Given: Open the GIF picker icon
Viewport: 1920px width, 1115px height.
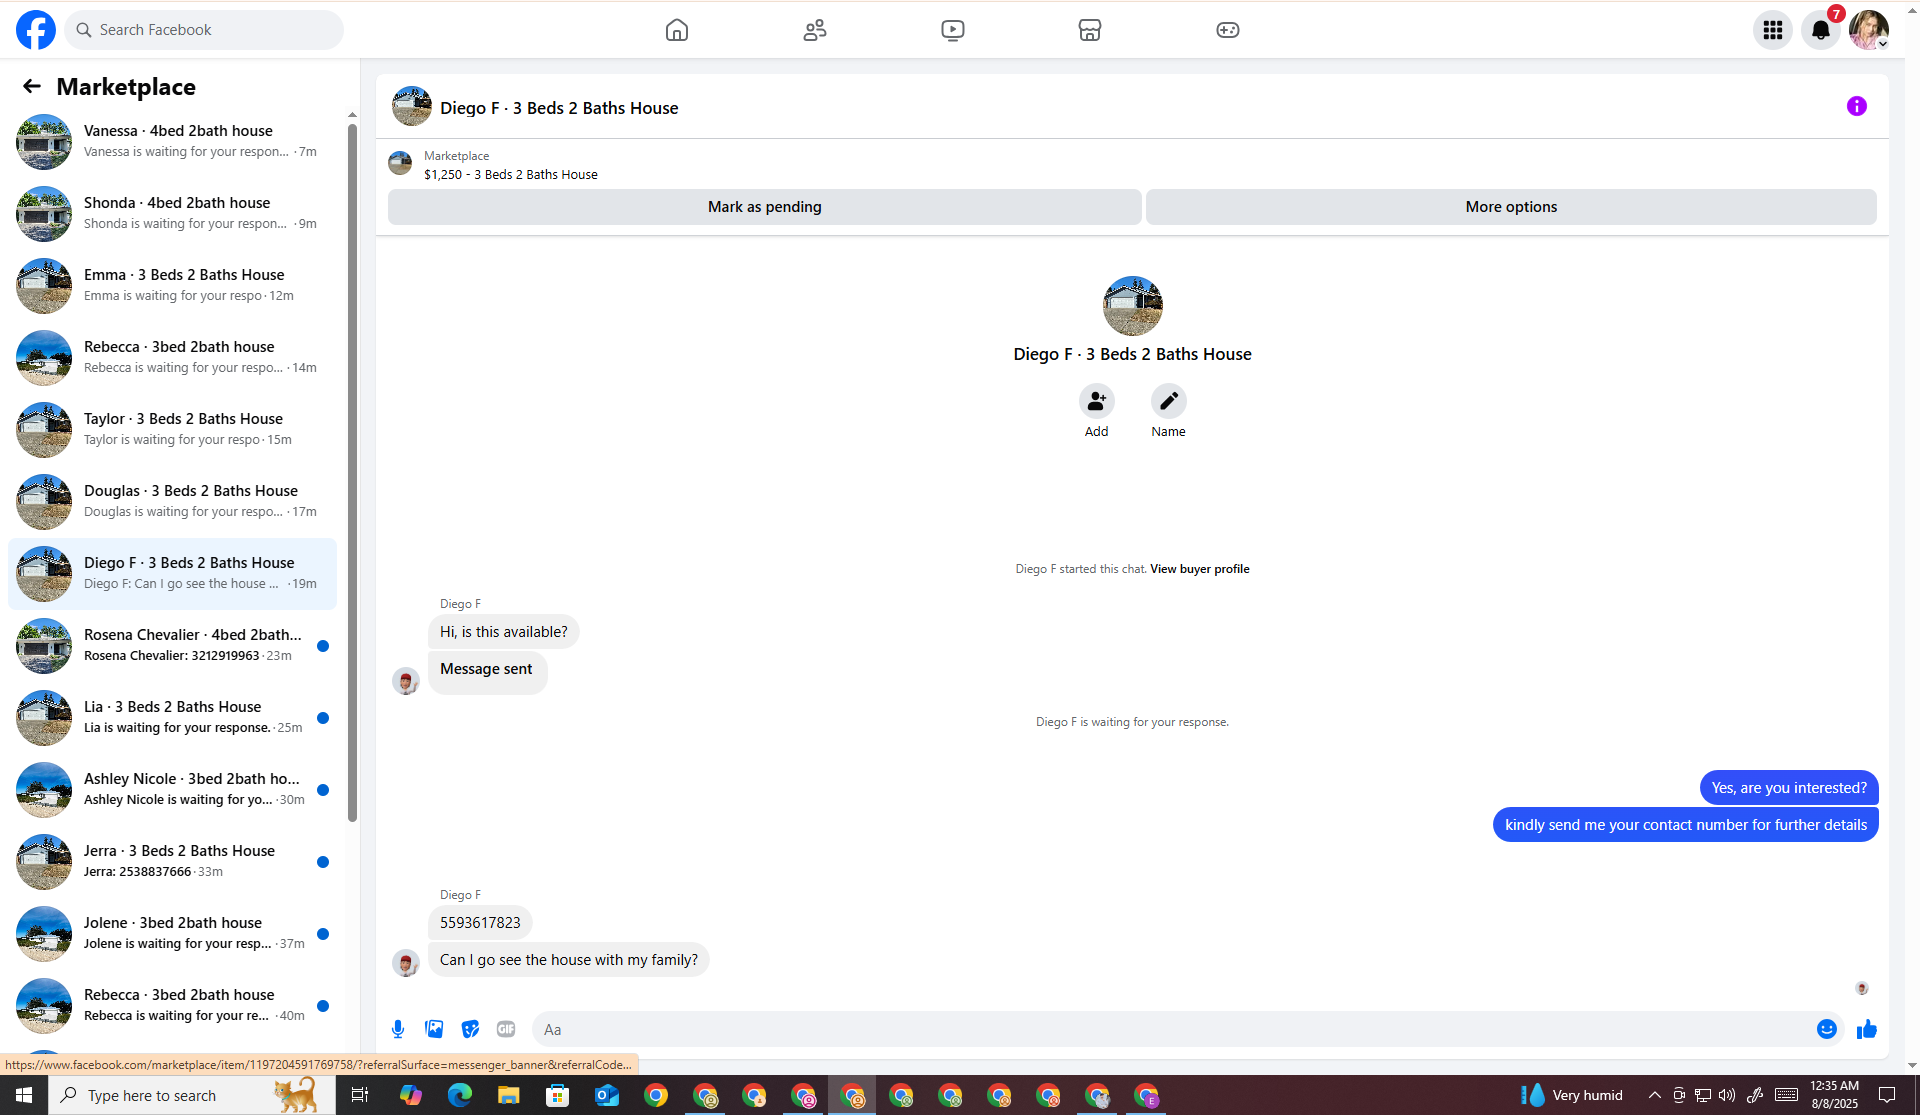Looking at the screenshot, I should 506,1029.
